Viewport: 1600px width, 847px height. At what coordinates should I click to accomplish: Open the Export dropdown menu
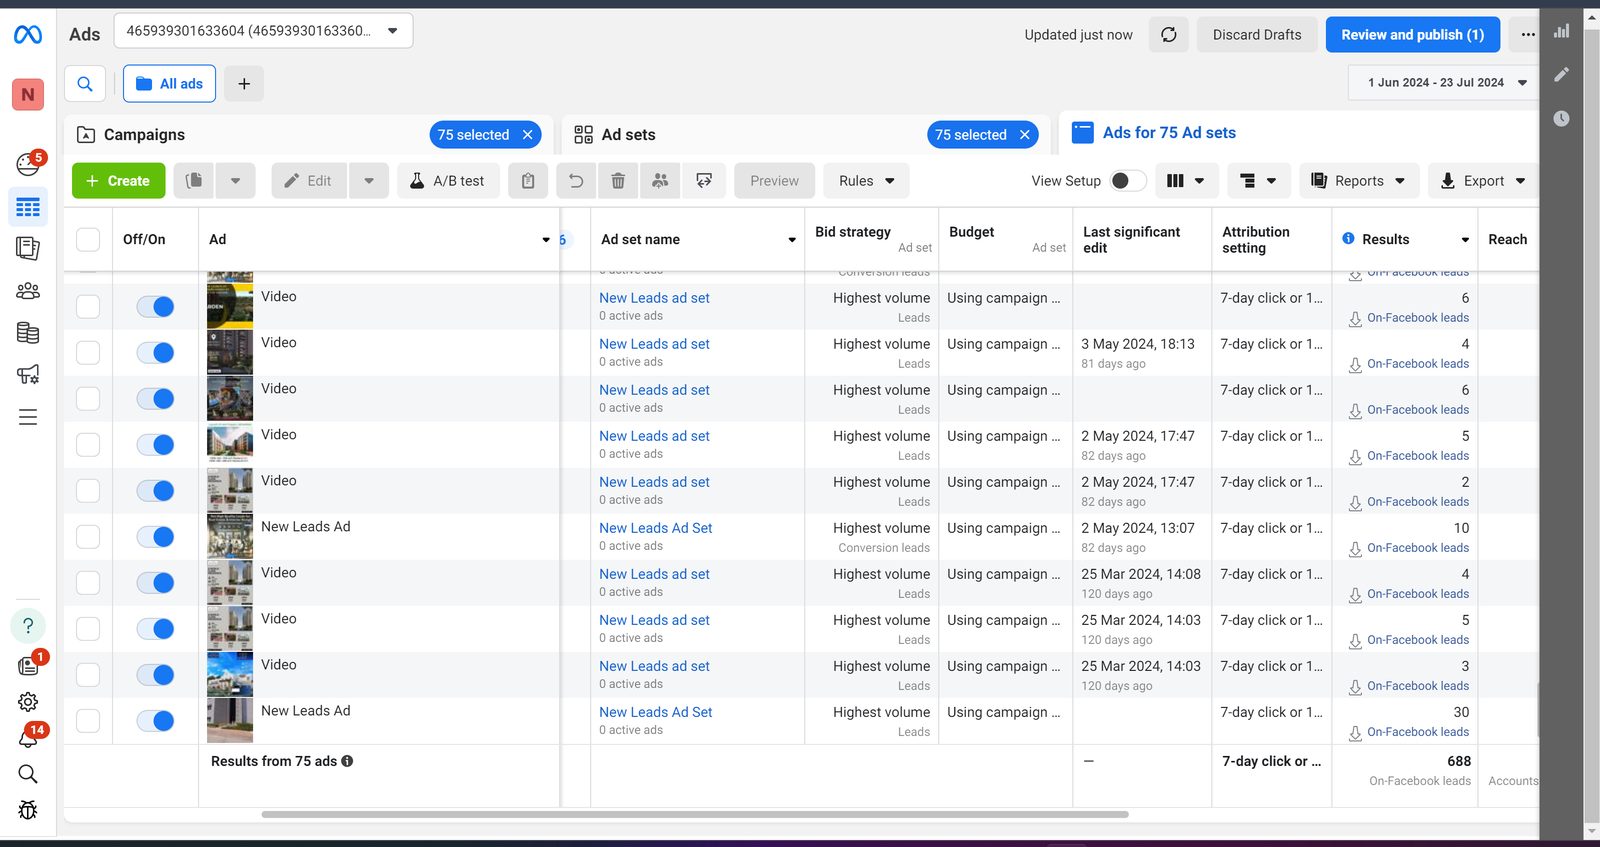coord(1483,181)
